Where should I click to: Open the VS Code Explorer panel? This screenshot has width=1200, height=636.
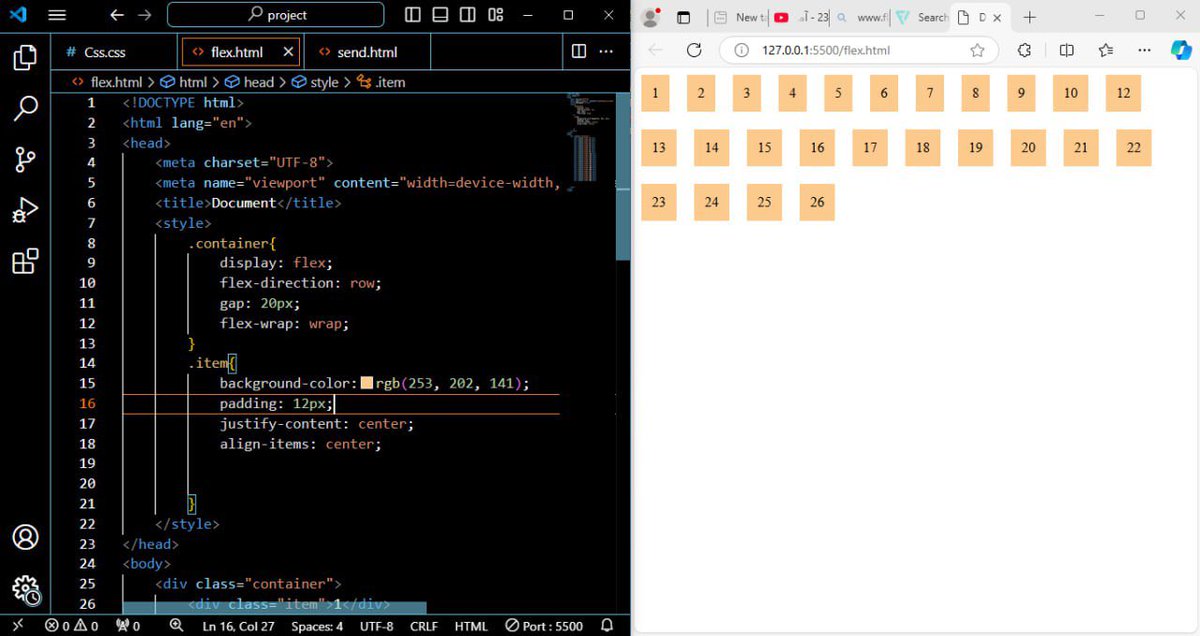click(25, 57)
